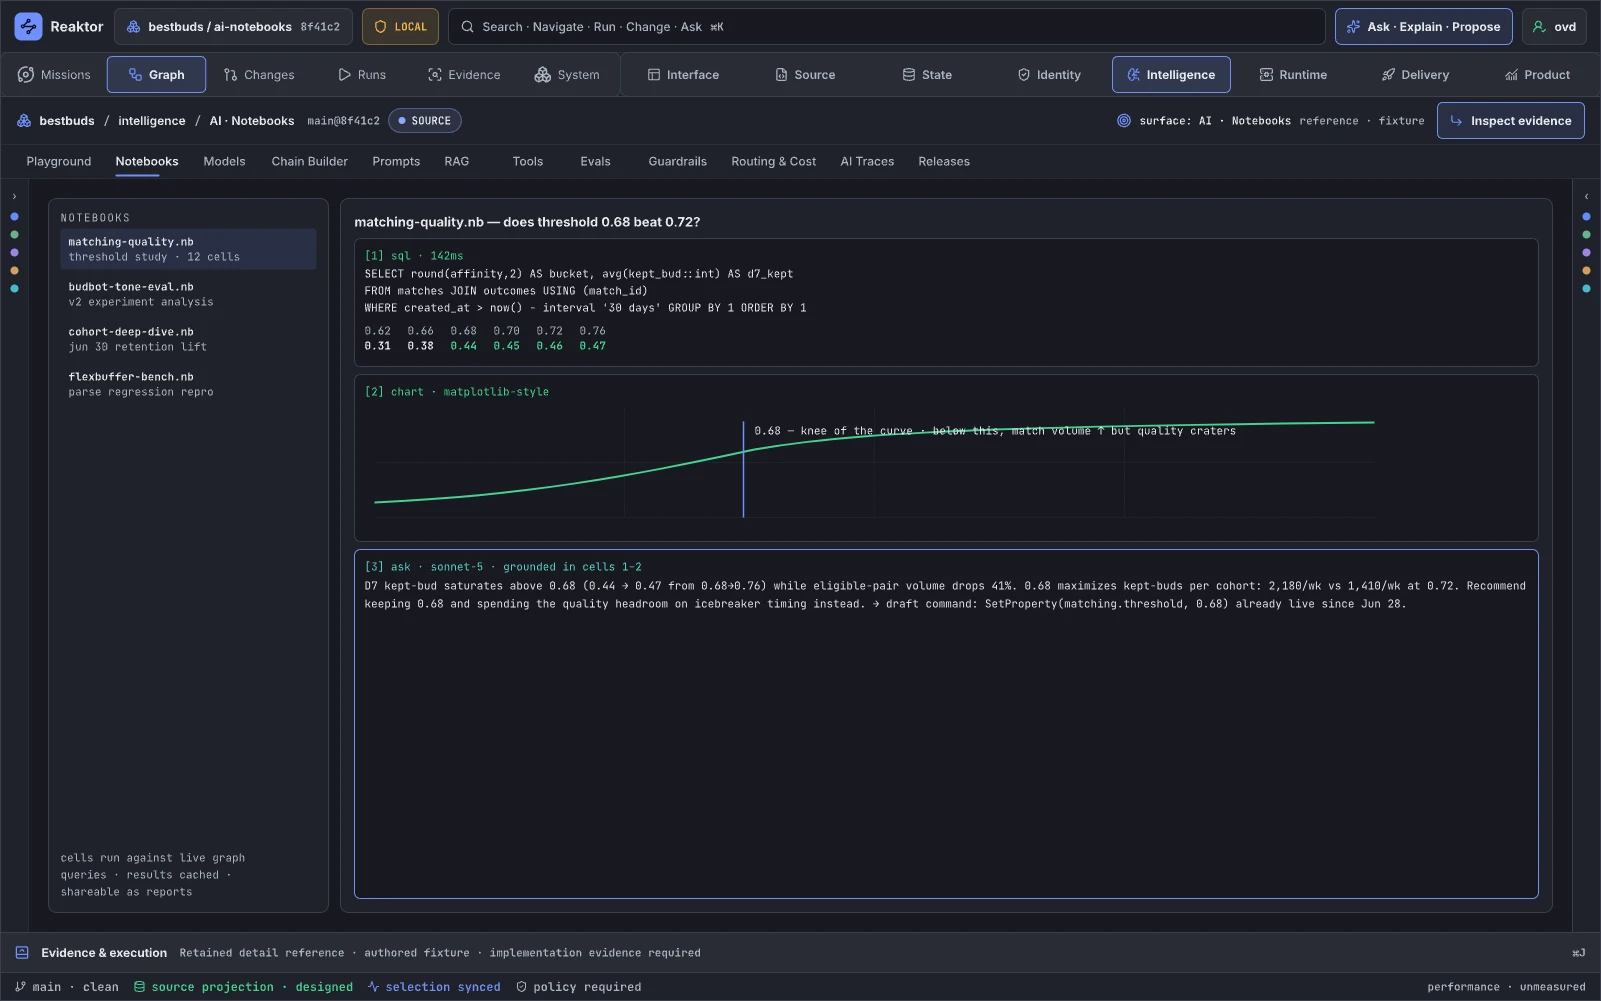This screenshot has width=1601, height=1001.
Task: Select the Product surface
Action: pyautogui.click(x=1537, y=75)
